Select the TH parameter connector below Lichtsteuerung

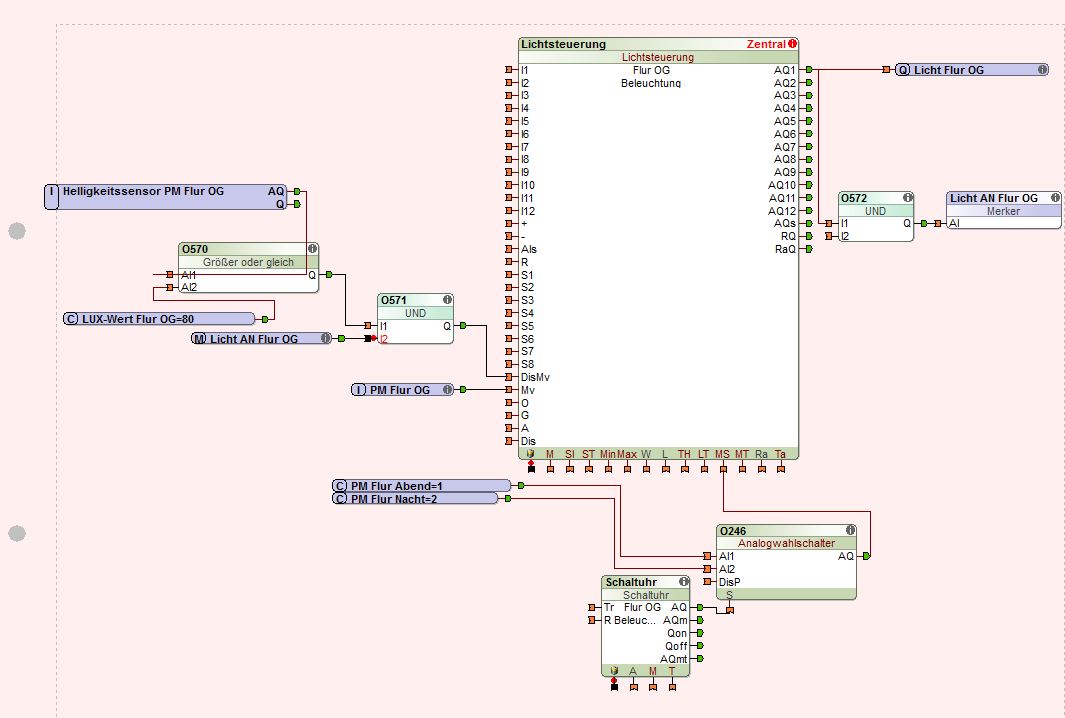[x=685, y=469]
